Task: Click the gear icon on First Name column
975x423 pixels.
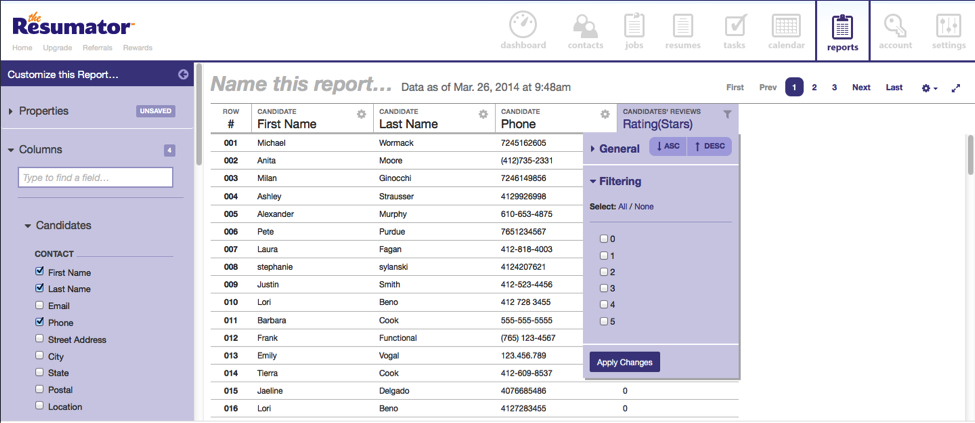Action: (x=362, y=115)
